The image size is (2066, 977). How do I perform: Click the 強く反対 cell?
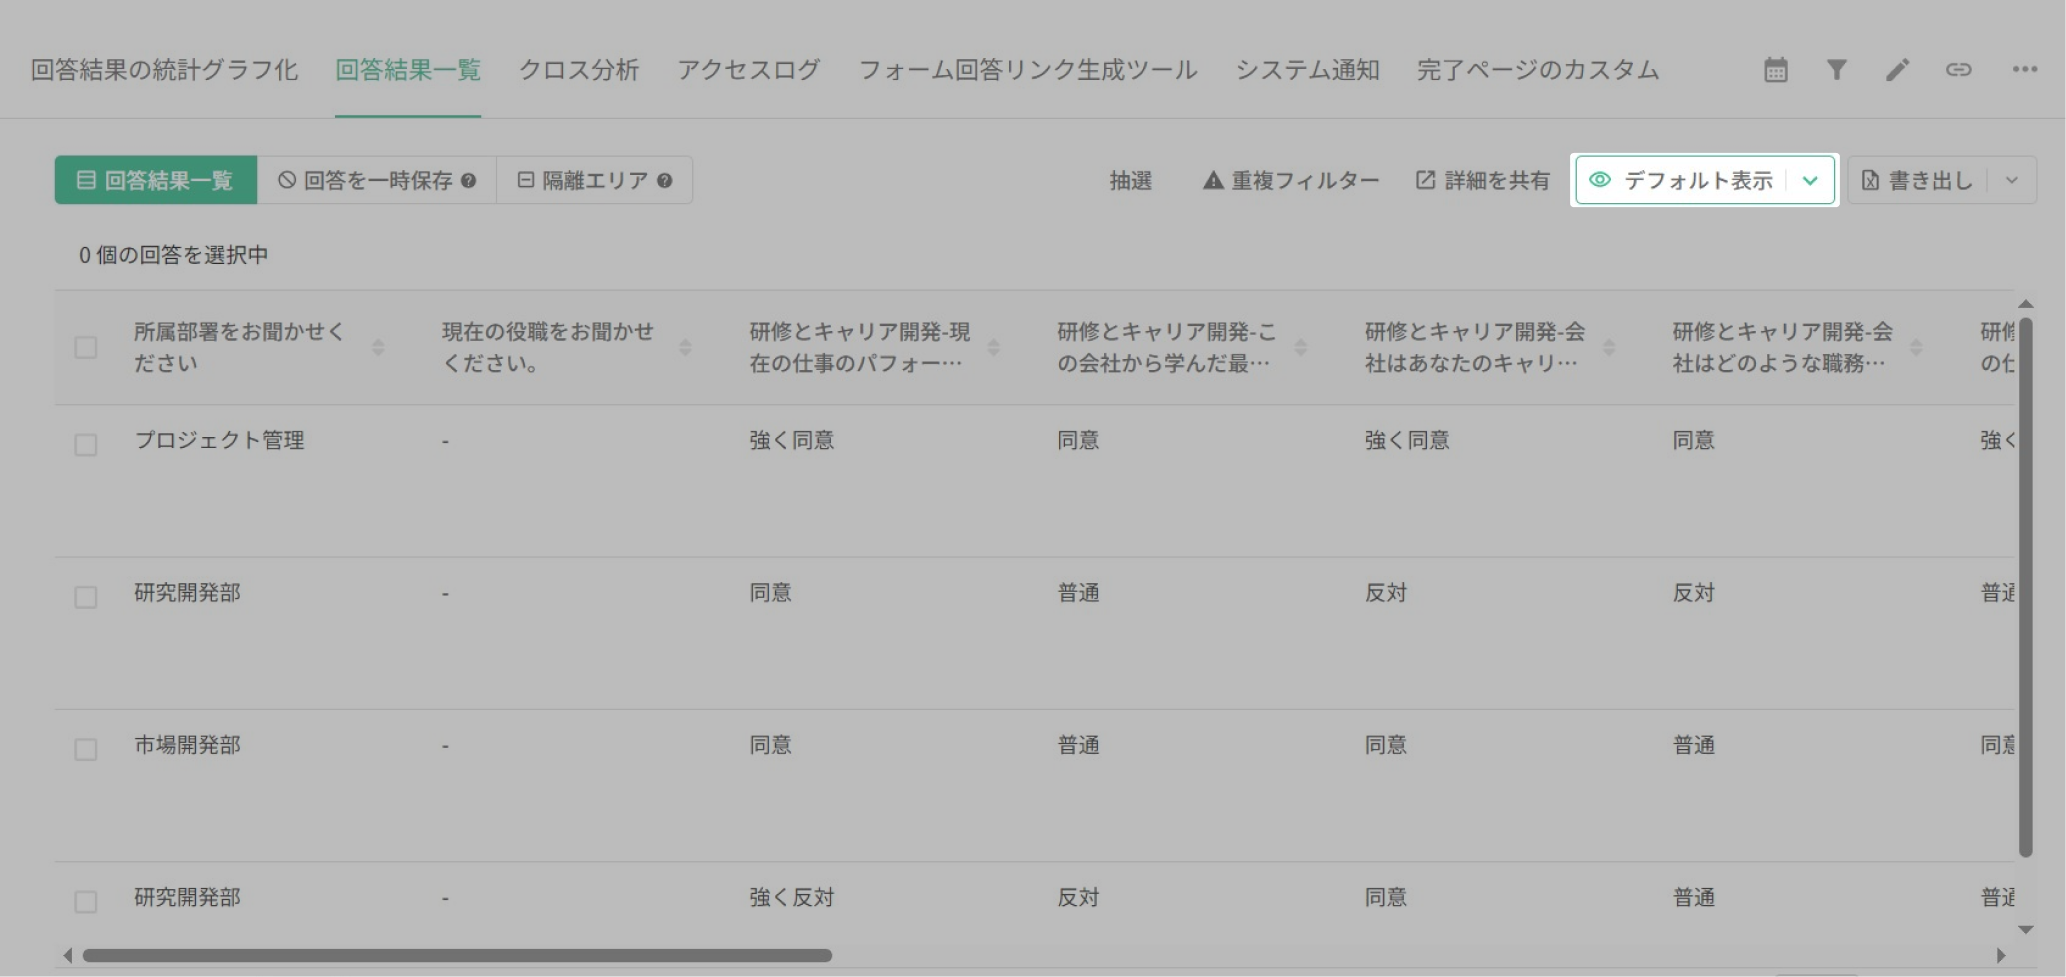(x=792, y=897)
